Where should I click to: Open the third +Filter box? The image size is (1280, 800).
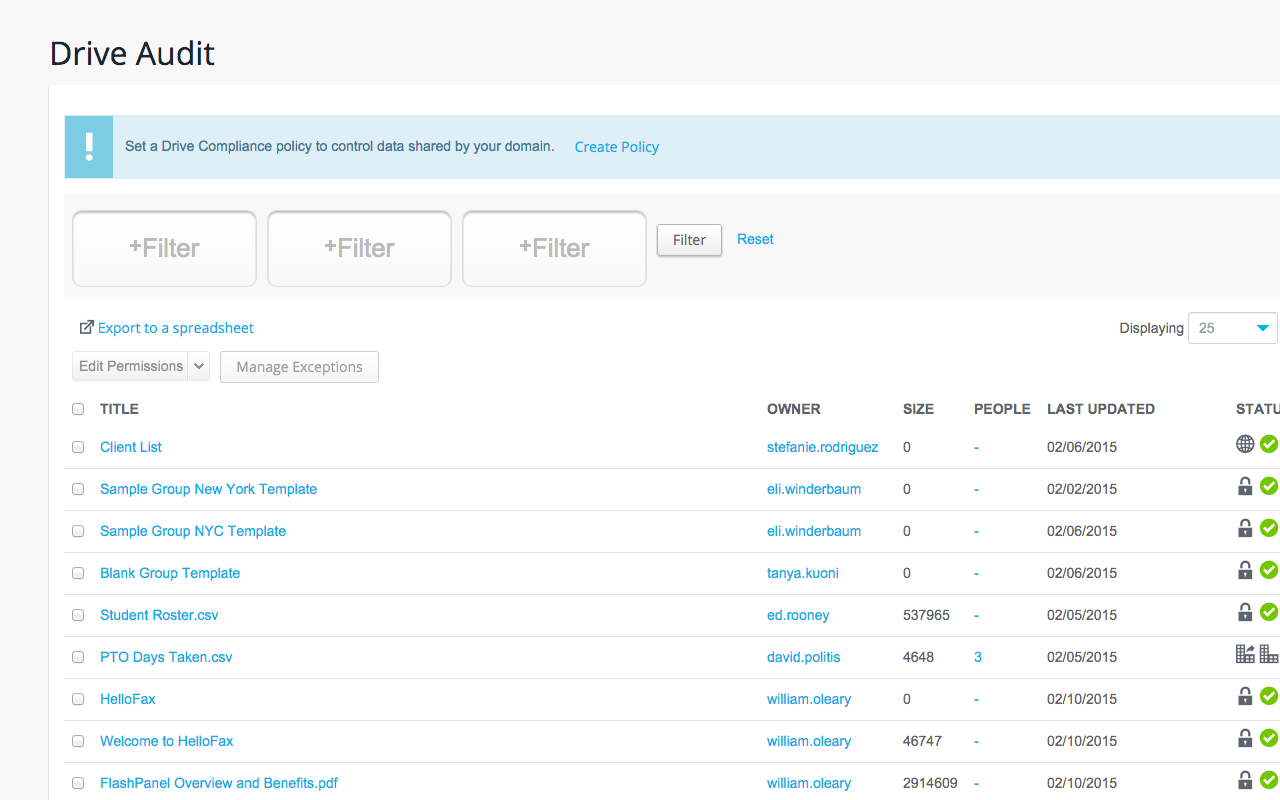(x=554, y=248)
